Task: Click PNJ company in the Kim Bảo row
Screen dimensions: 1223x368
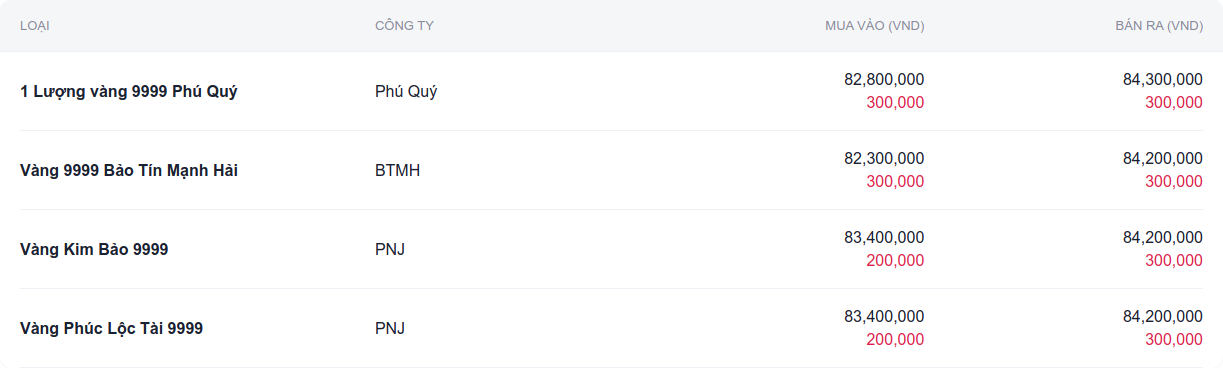Action: pos(390,249)
